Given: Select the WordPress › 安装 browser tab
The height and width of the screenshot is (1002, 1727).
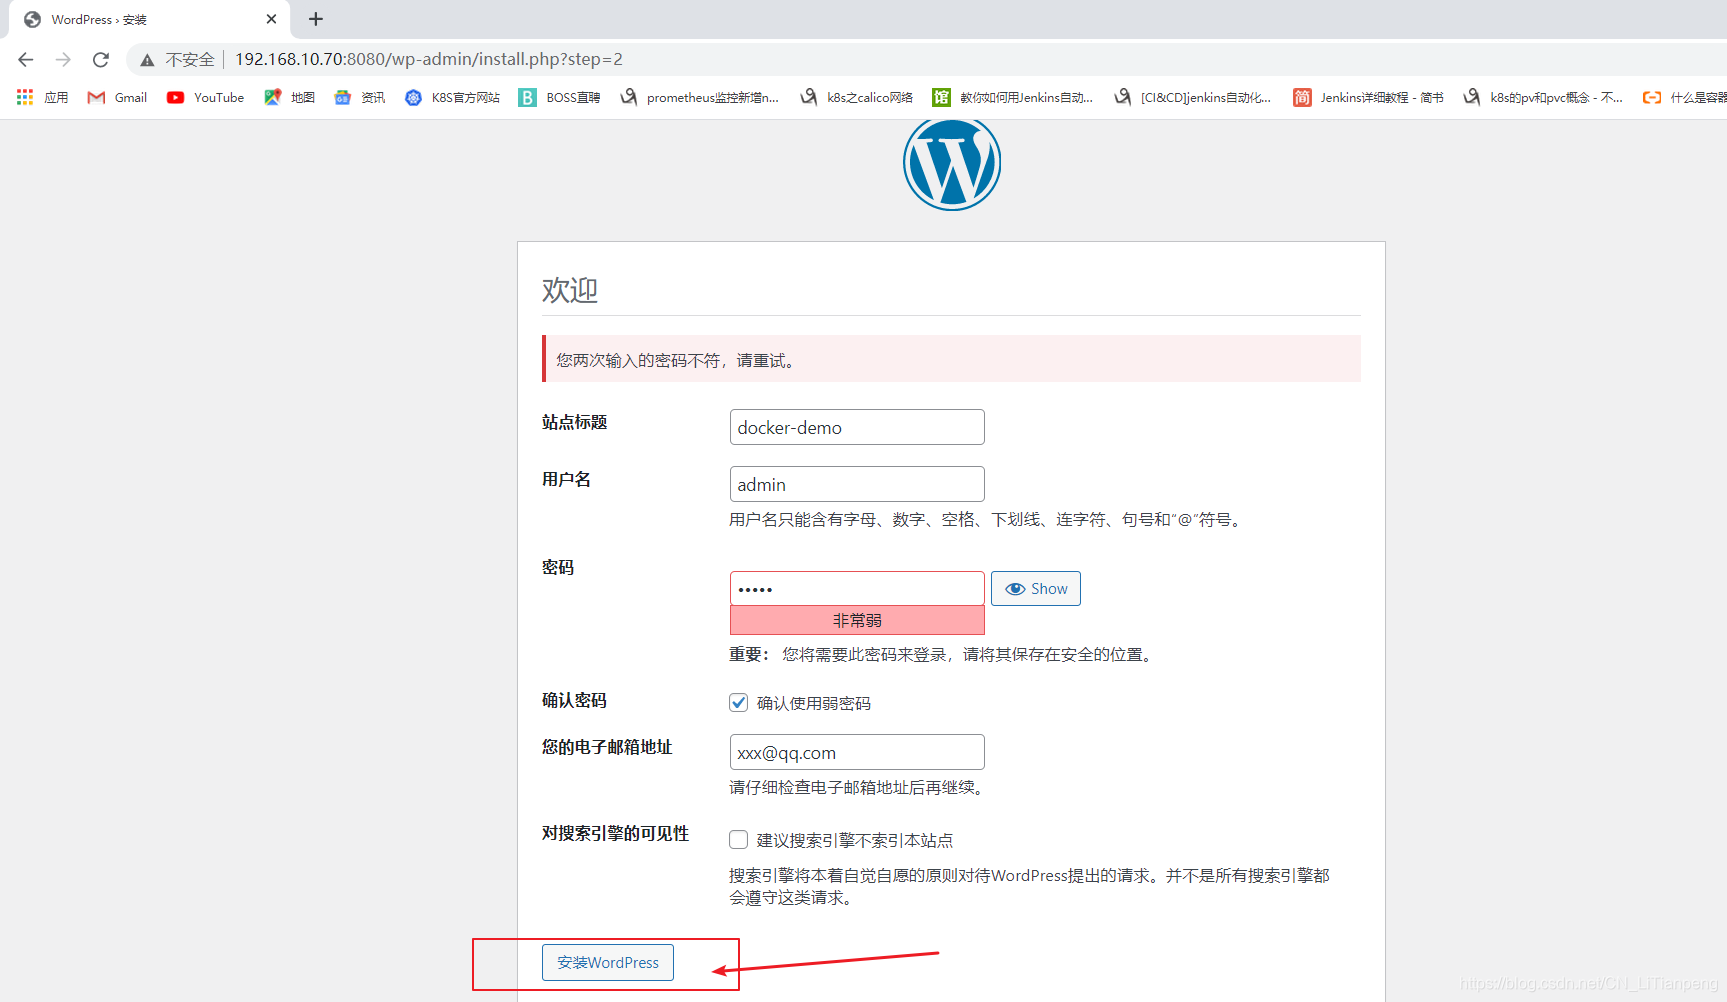Looking at the screenshot, I should point(150,19).
